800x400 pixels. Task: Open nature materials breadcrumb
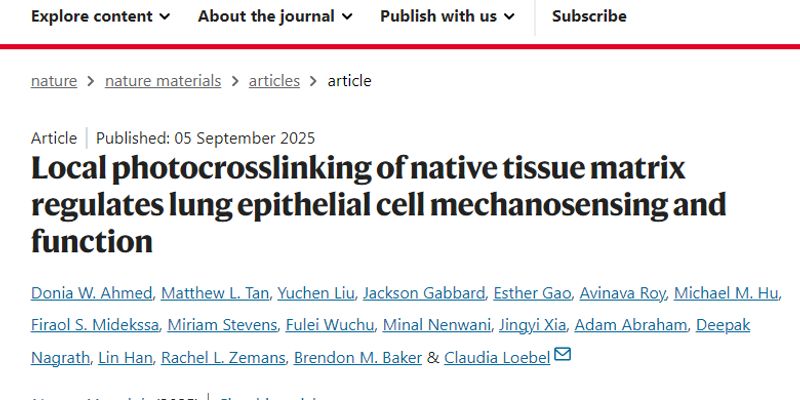163,81
